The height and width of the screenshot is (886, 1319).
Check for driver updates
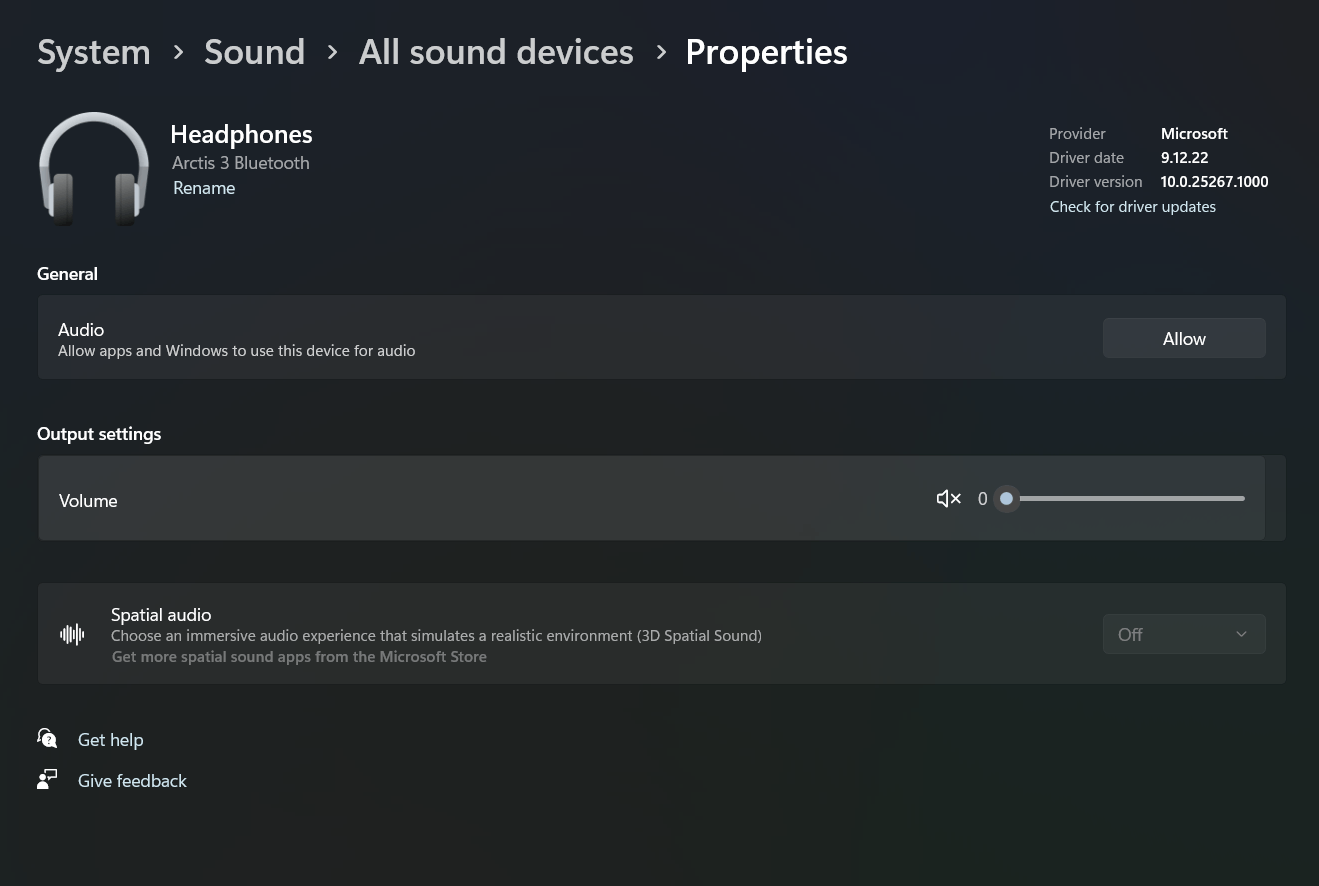tap(1132, 207)
